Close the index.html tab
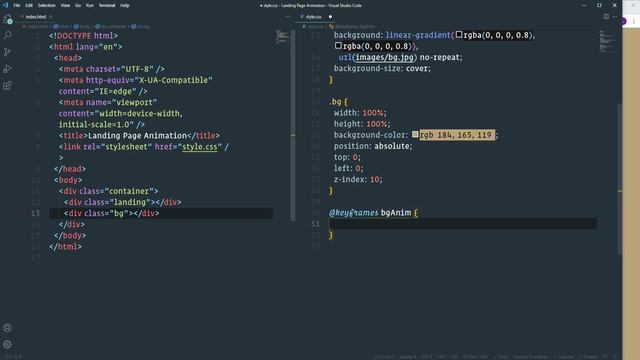 tap(51, 17)
